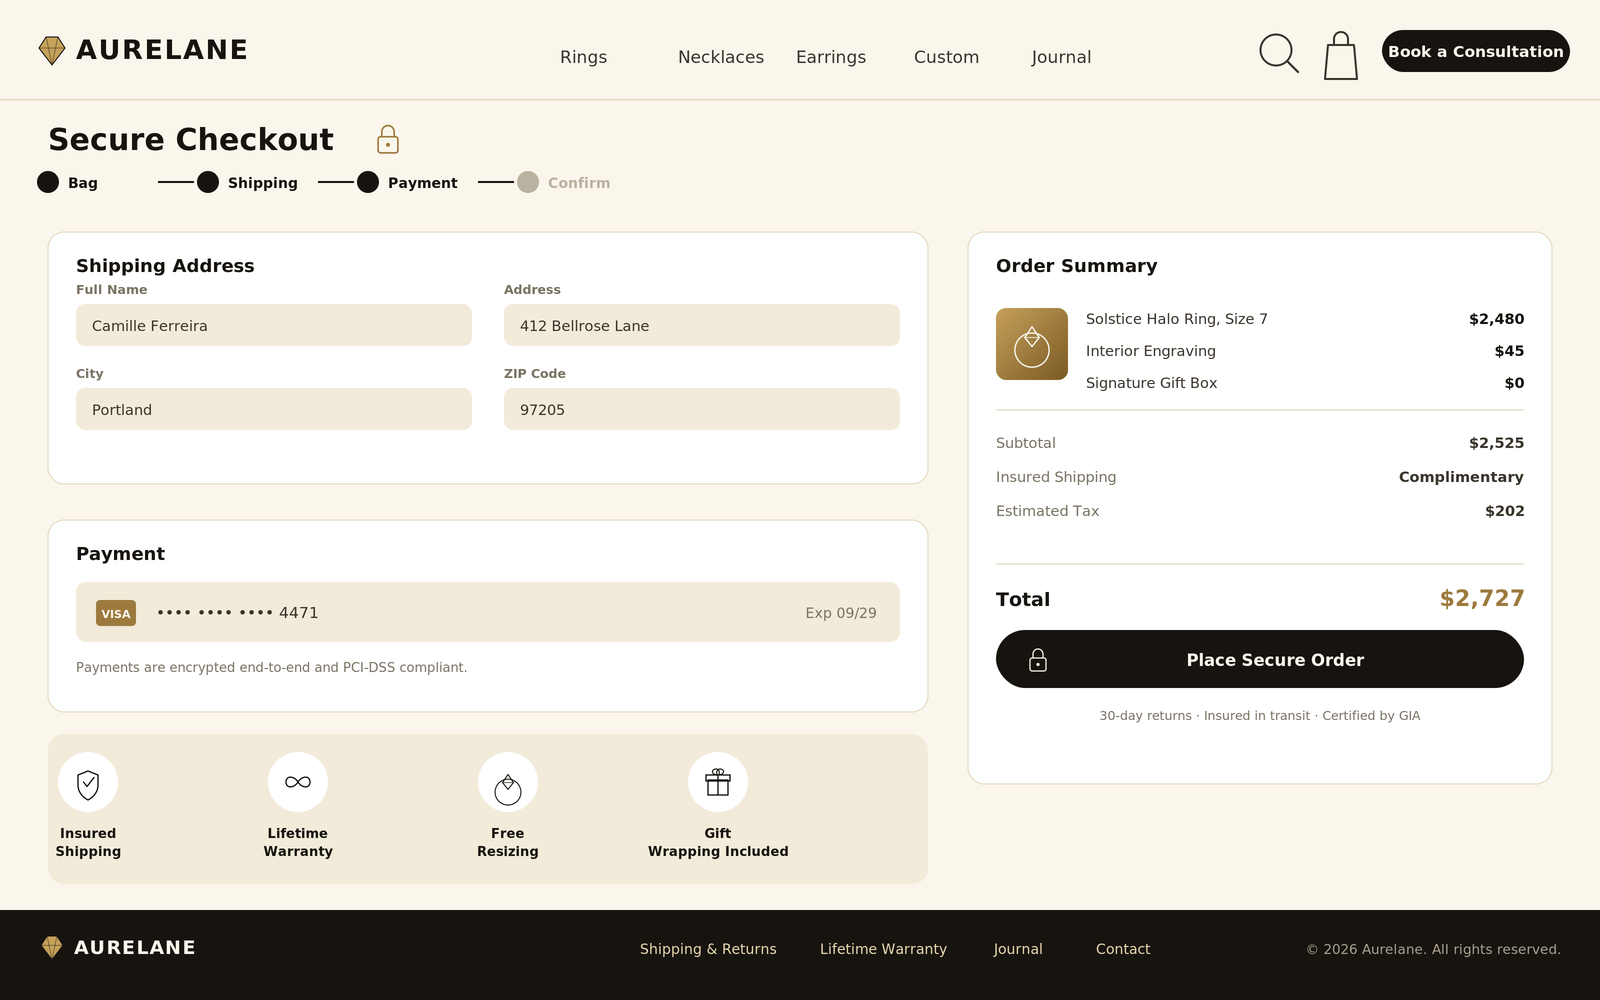Viewport: 1600px width, 1000px height.
Task: Open Lifetime Warranty footer link
Action: 883,949
